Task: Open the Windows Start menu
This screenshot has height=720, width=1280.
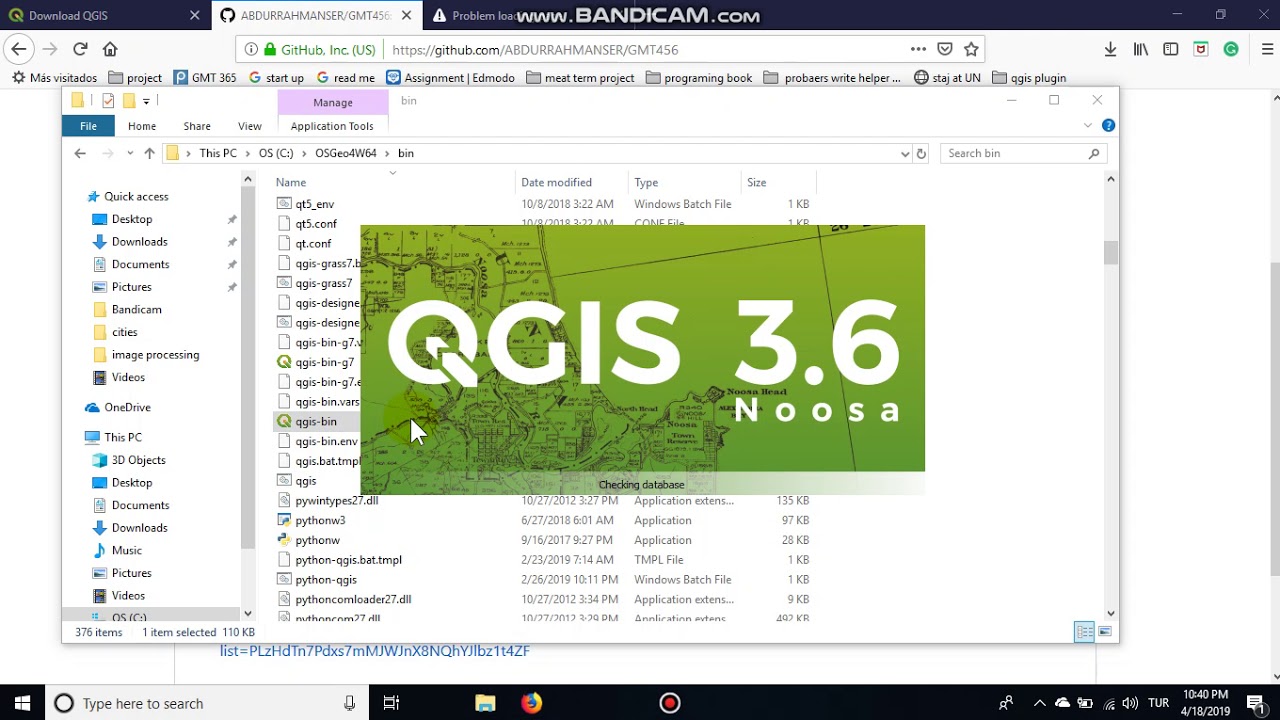Action: 22,703
